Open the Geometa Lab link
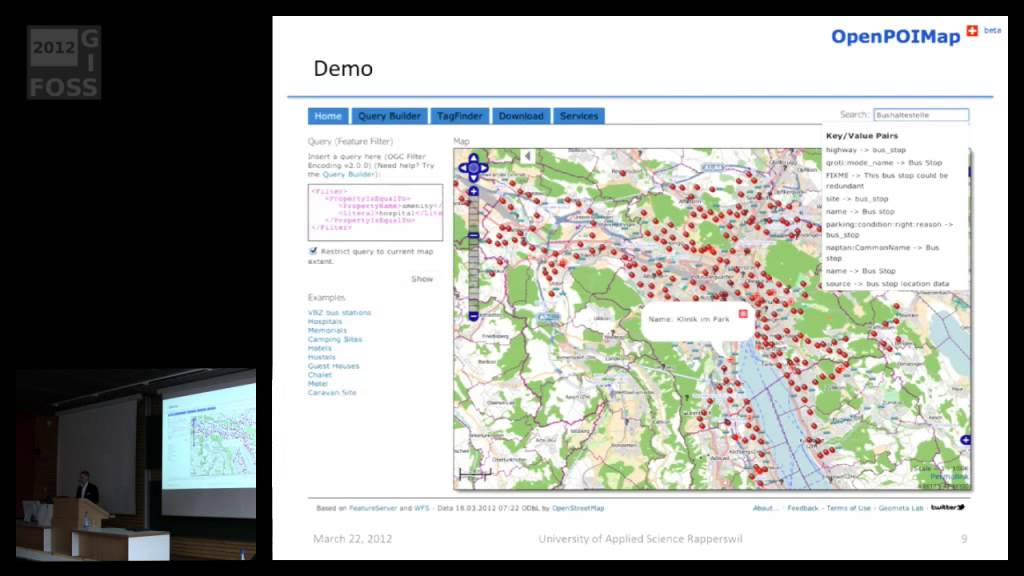This screenshot has height=576, width=1024. coord(901,508)
